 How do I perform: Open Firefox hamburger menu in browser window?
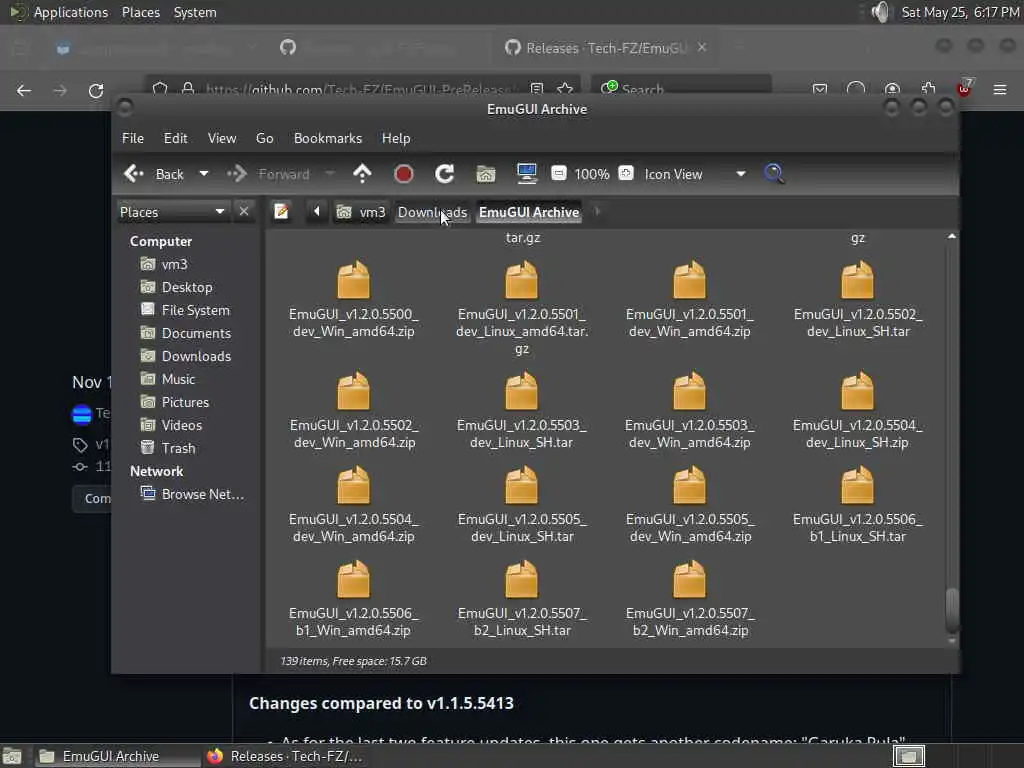(1000, 89)
